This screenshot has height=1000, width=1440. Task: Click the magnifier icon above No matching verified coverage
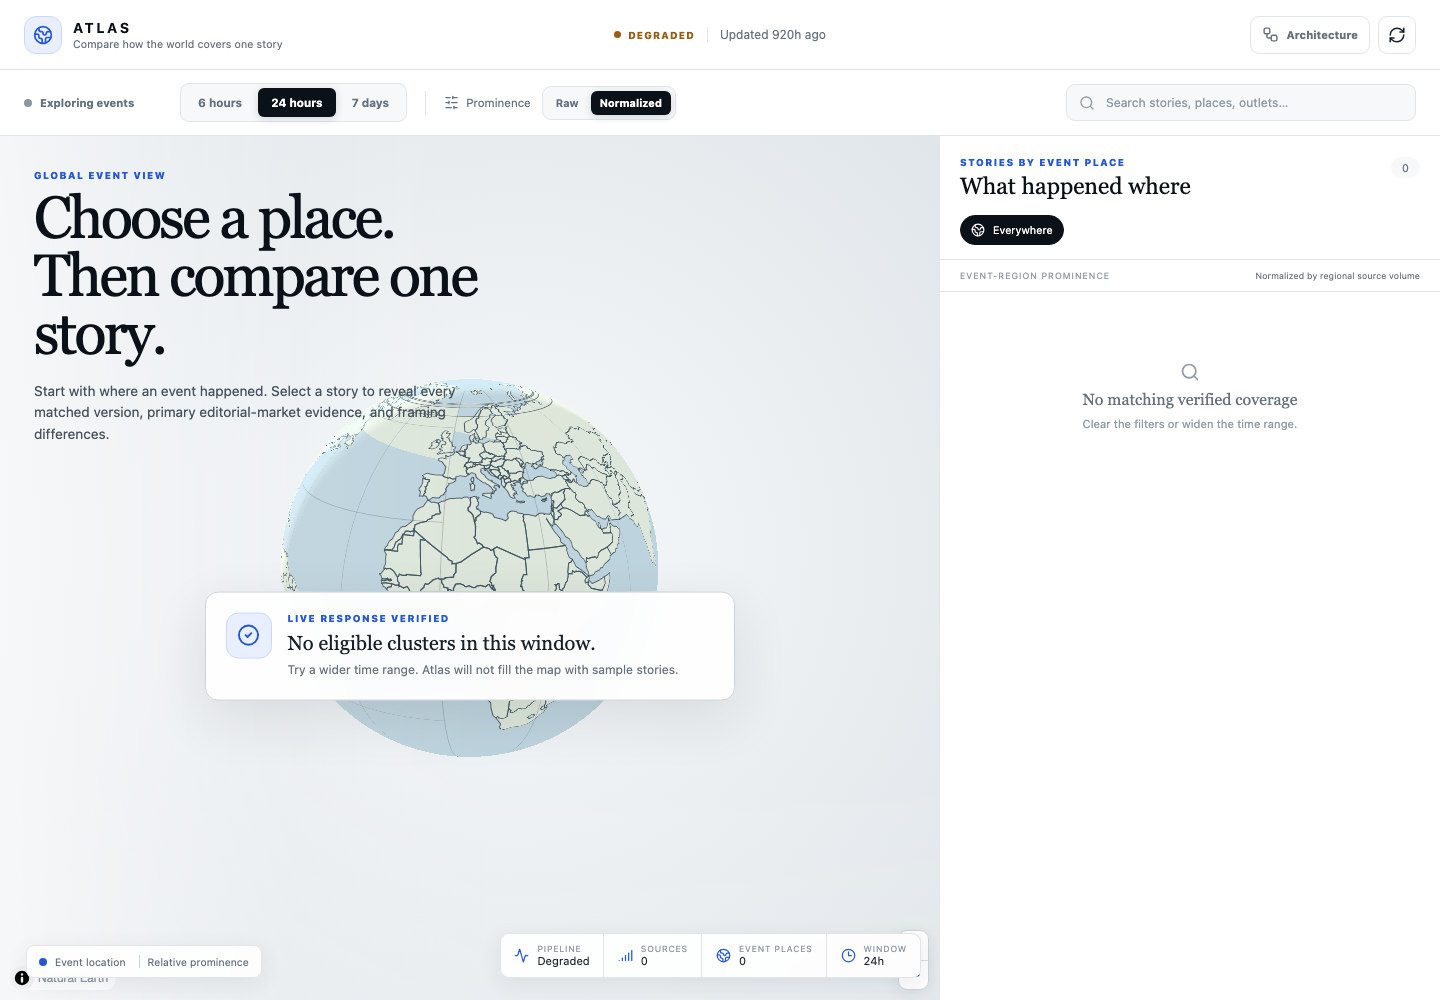coord(1190,372)
